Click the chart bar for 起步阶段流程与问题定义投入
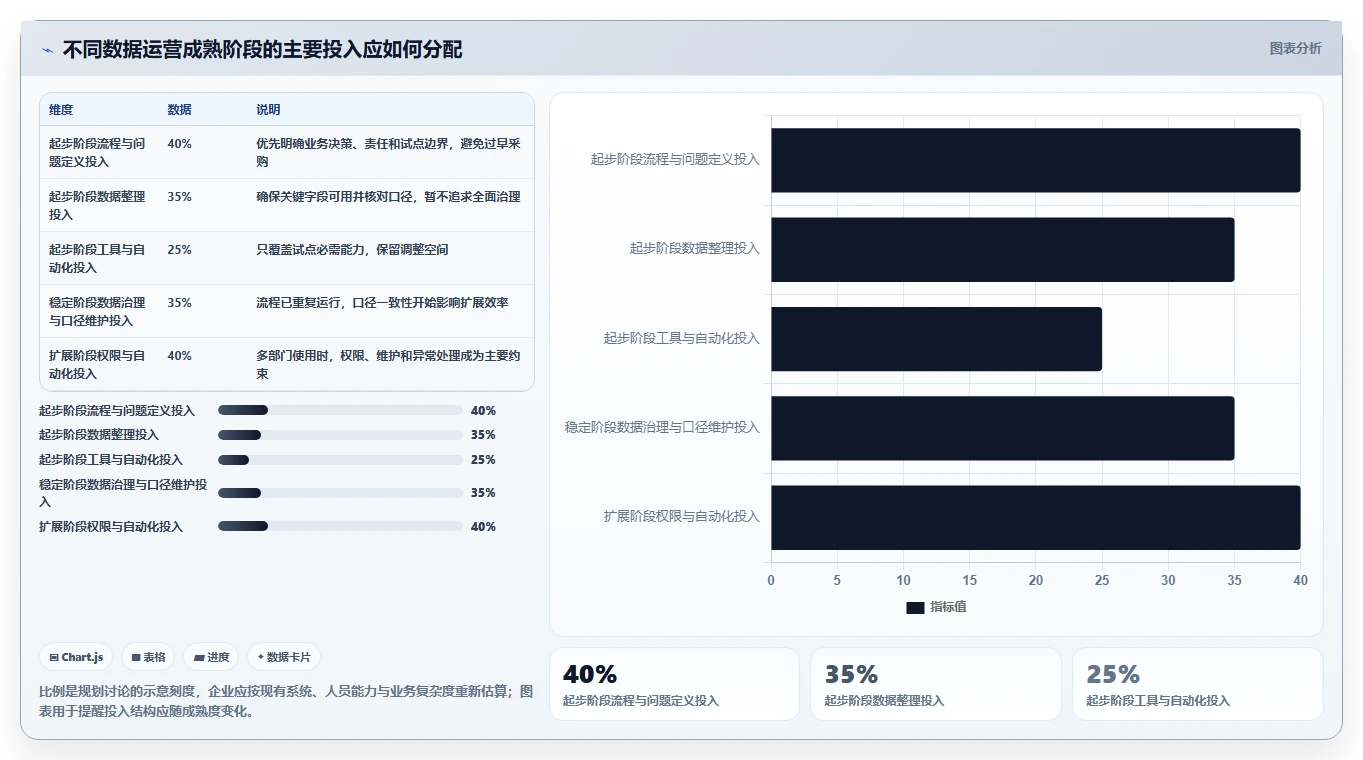Image resolution: width=1363 pixels, height=760 pixels. point(1035,160)
